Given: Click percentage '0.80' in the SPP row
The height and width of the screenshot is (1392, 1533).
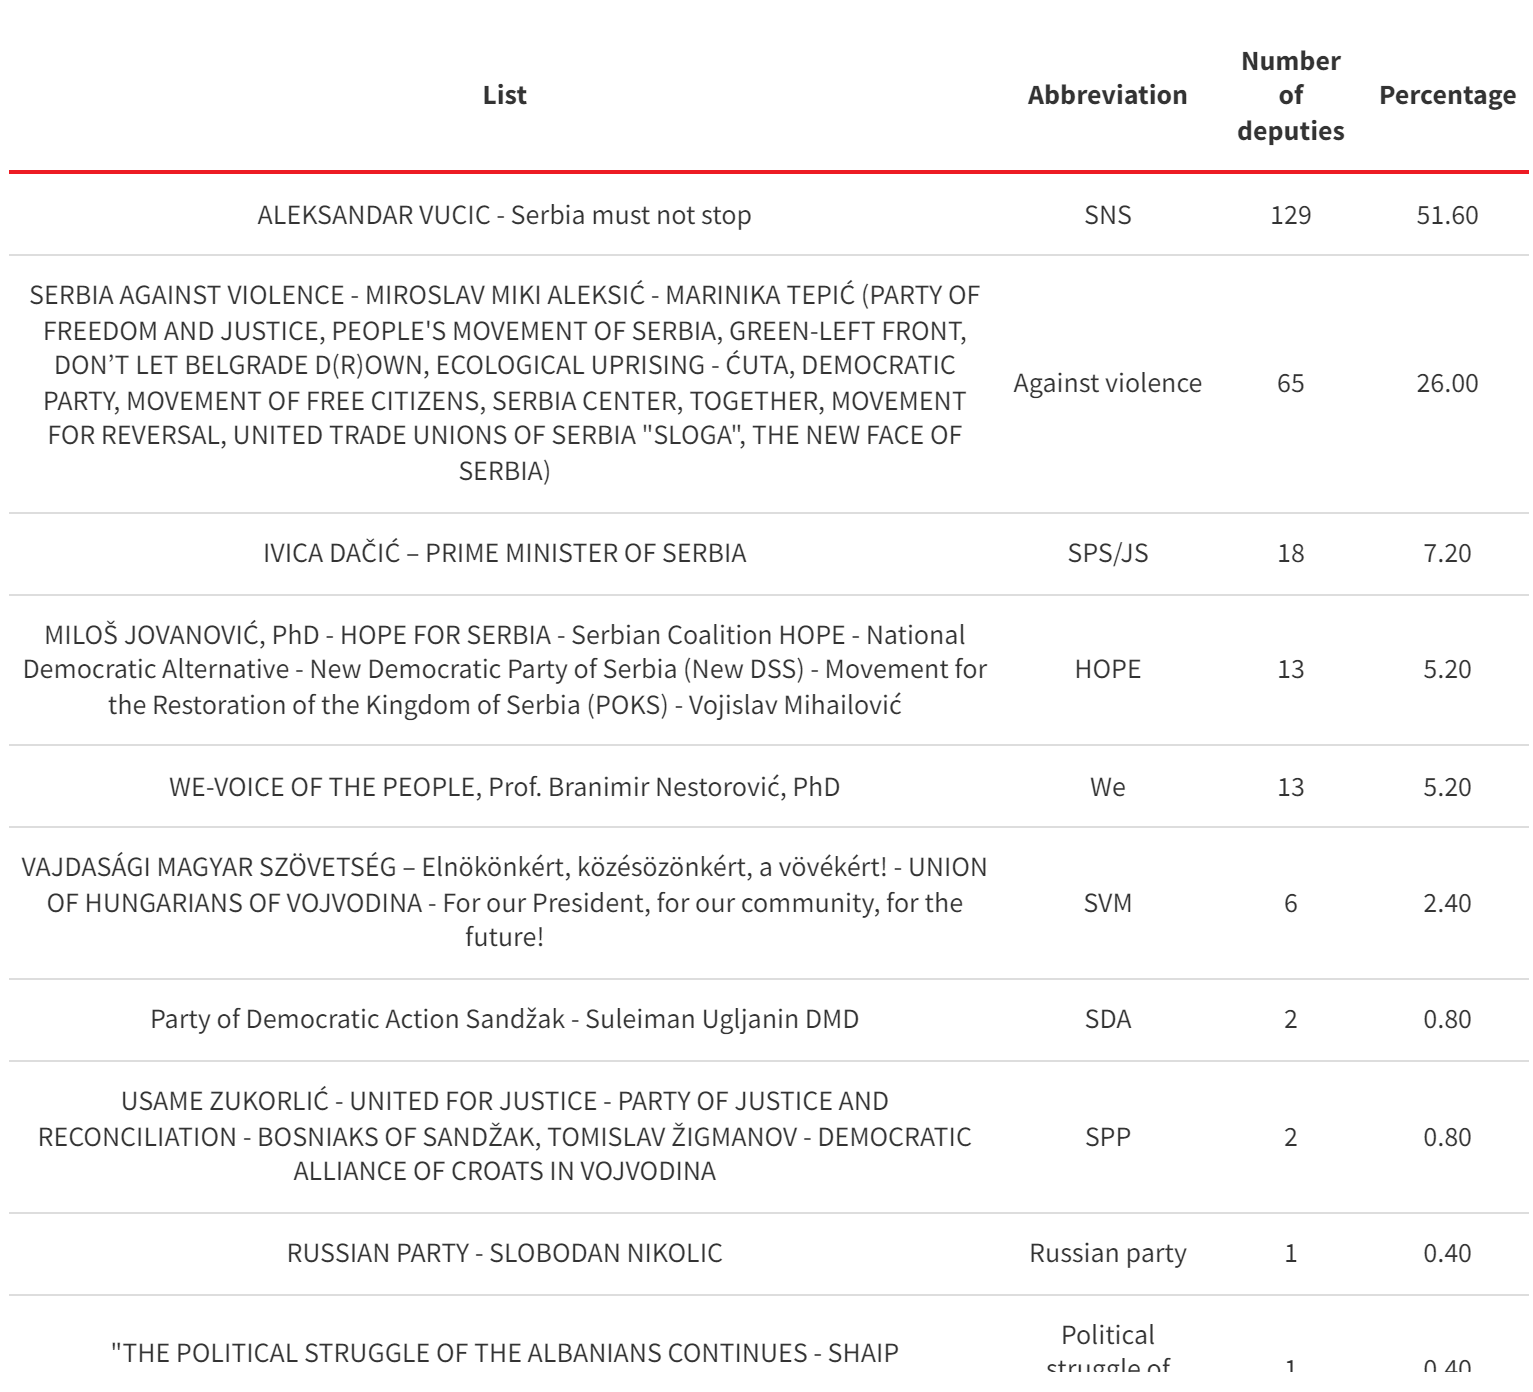Looking at the screenshot, I should pyautogui.click(x=1447, y=1137).
